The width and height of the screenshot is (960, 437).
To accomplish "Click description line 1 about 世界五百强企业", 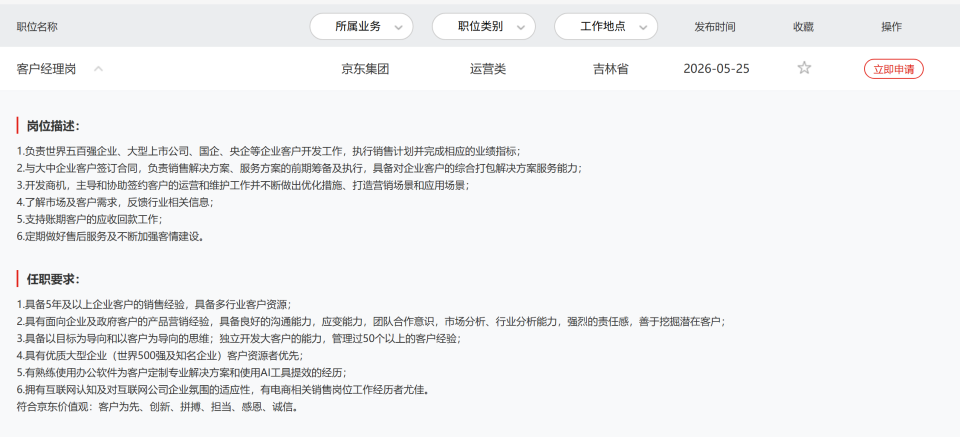I will [x=268, y=151].
